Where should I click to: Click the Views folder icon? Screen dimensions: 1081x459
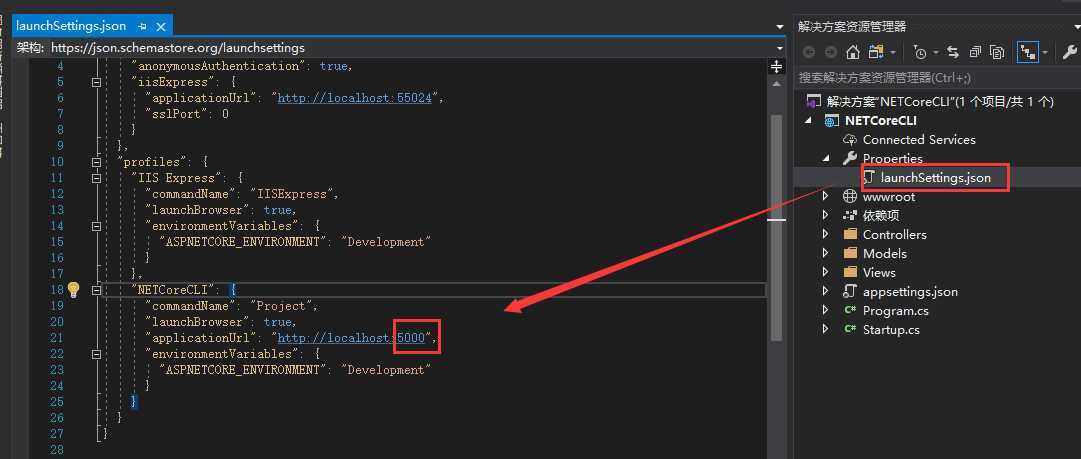pos(850,272)
